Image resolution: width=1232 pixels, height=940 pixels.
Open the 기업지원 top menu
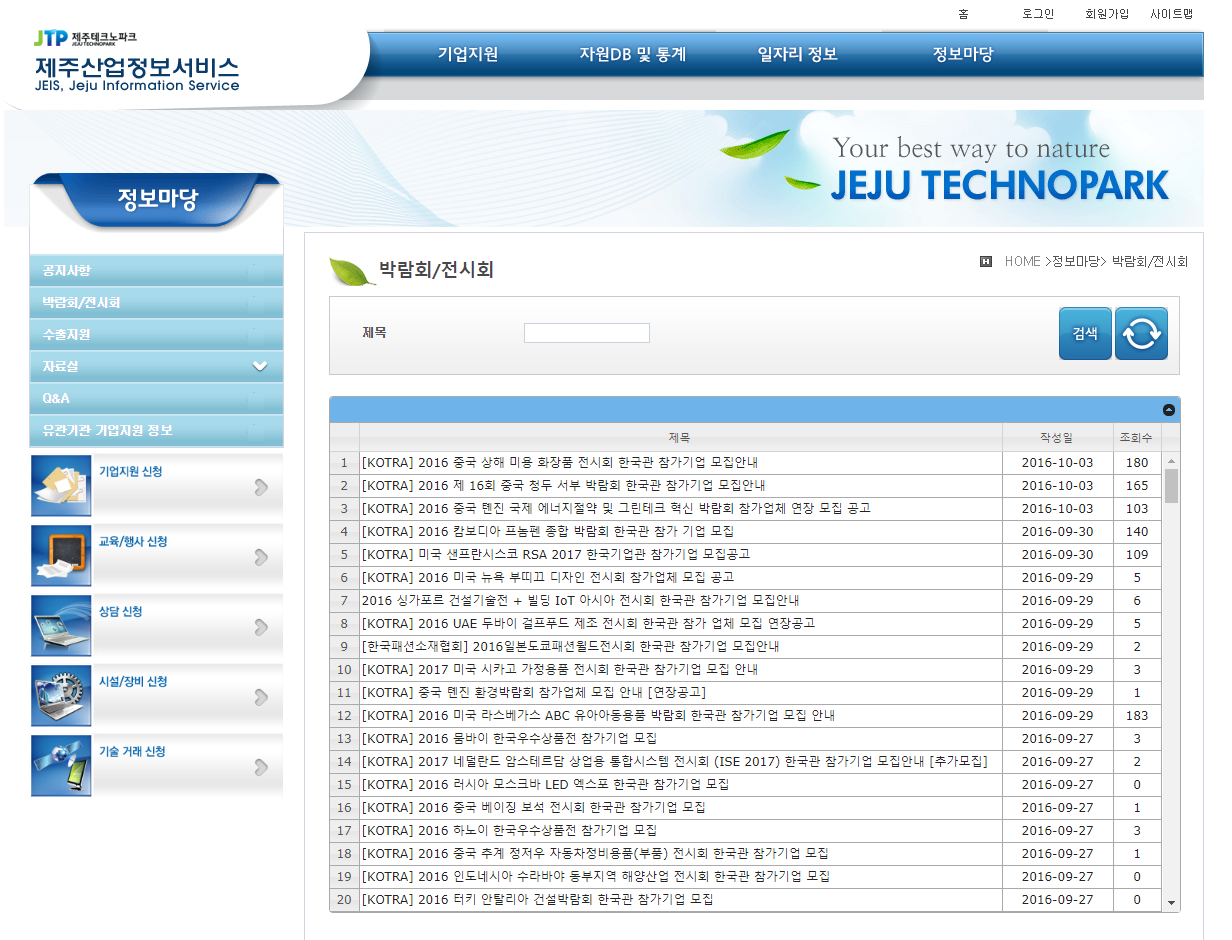pos(468,55)
